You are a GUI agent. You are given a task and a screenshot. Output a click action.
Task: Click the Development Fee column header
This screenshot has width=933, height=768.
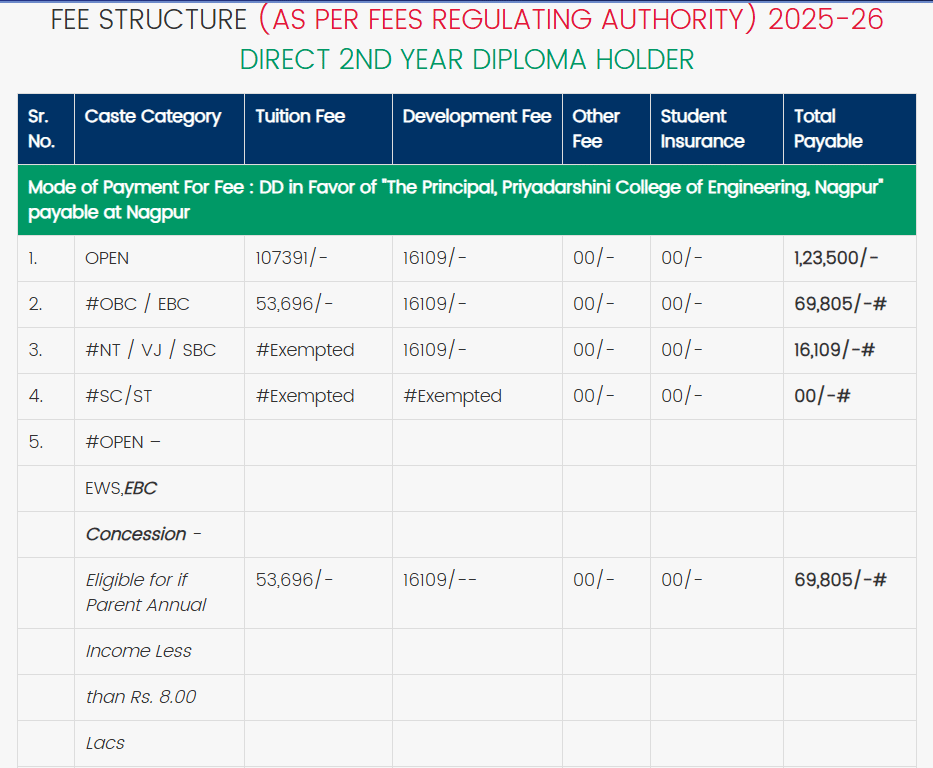[x=476, y=117]
